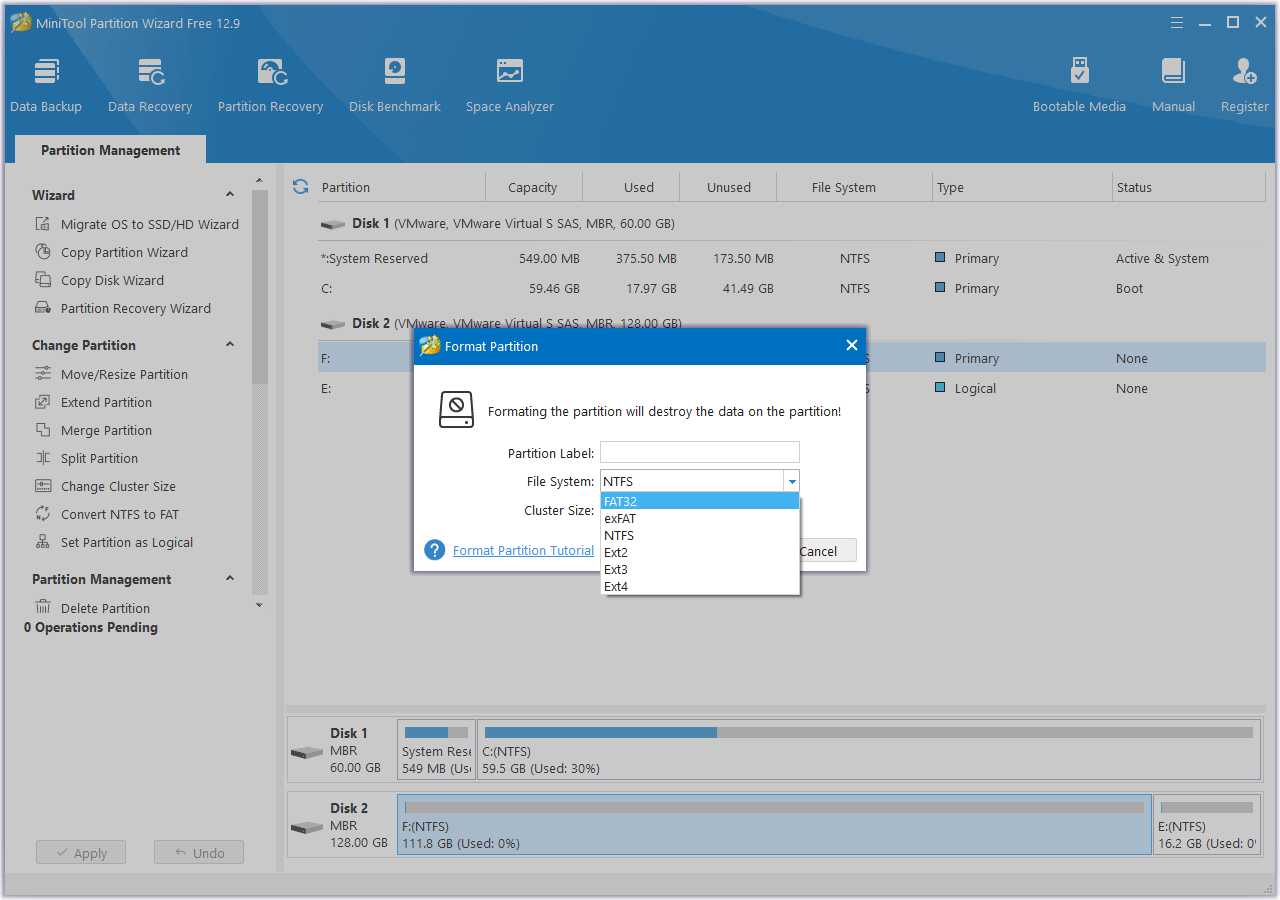Click the Disk 2 drive icon in the disk map

[x=306, y=828]
